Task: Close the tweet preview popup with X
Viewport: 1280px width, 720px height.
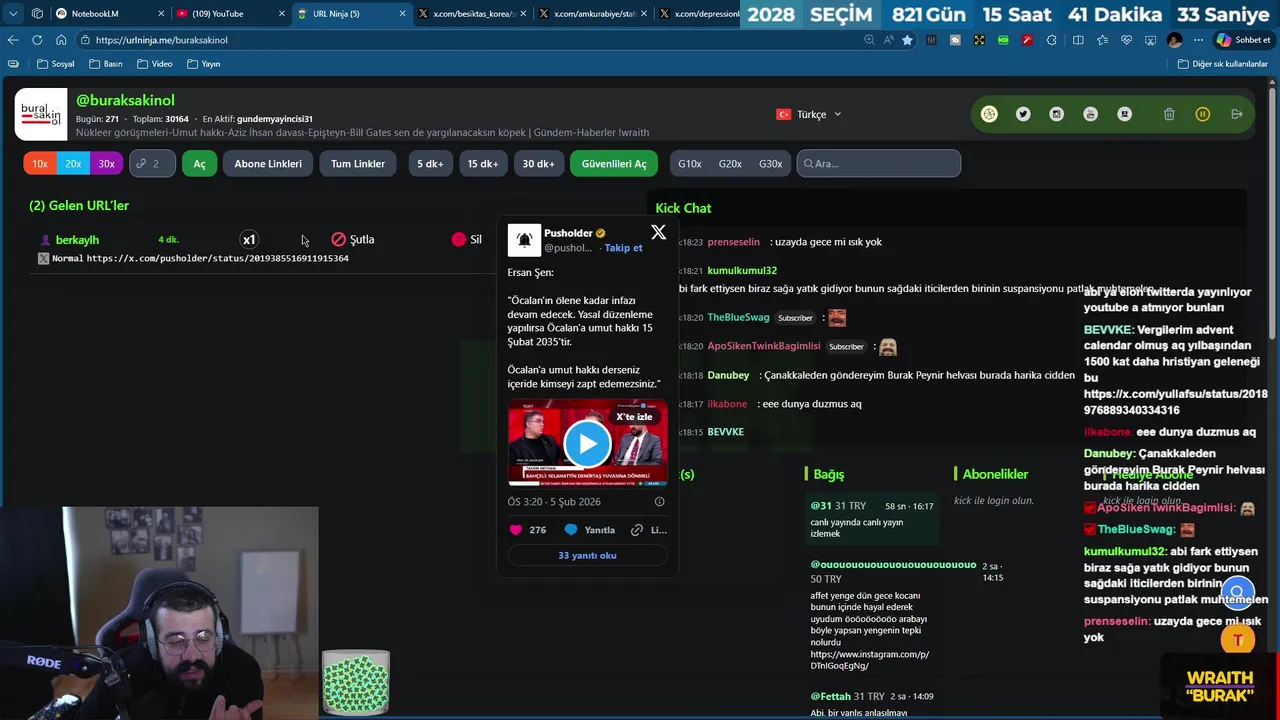Action: (658, 232)
